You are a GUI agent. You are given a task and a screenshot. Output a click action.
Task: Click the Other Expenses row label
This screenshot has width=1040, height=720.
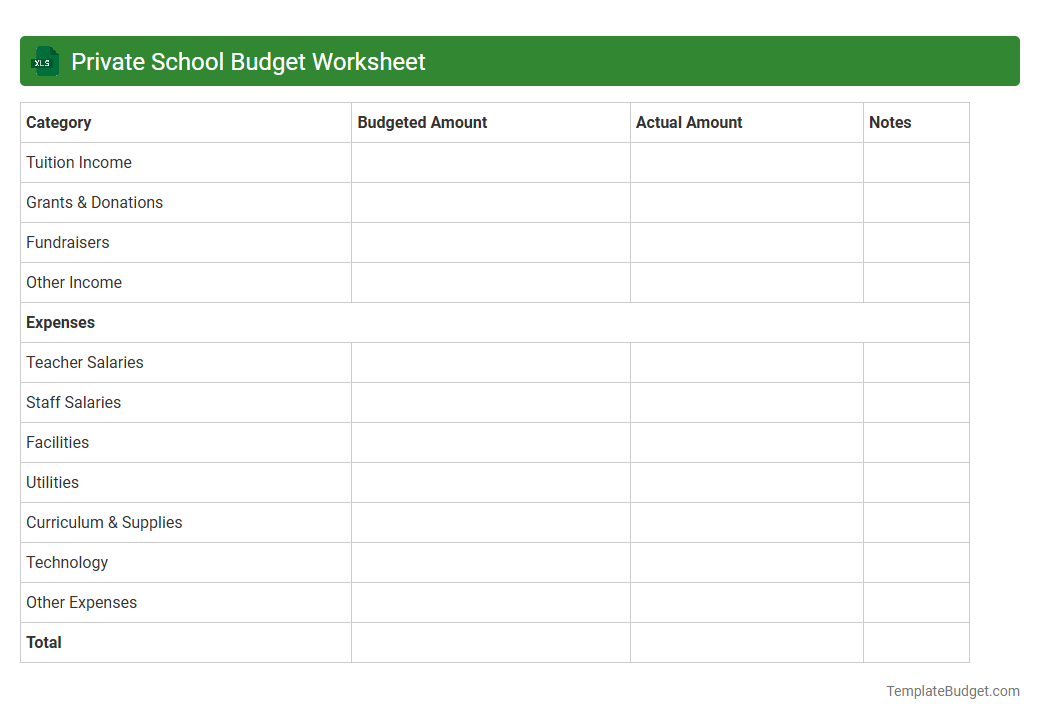[81, 602]
